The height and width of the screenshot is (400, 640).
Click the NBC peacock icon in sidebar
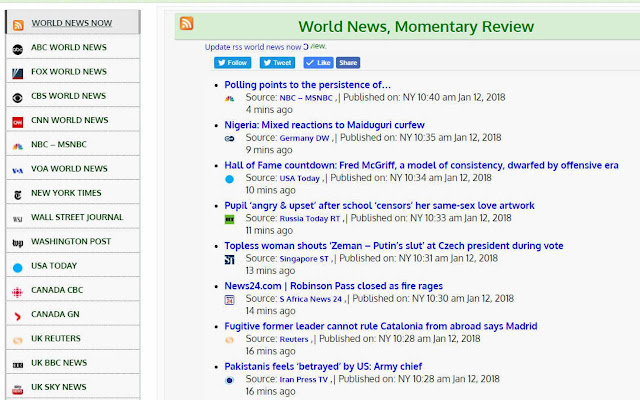tap(18, 147)
